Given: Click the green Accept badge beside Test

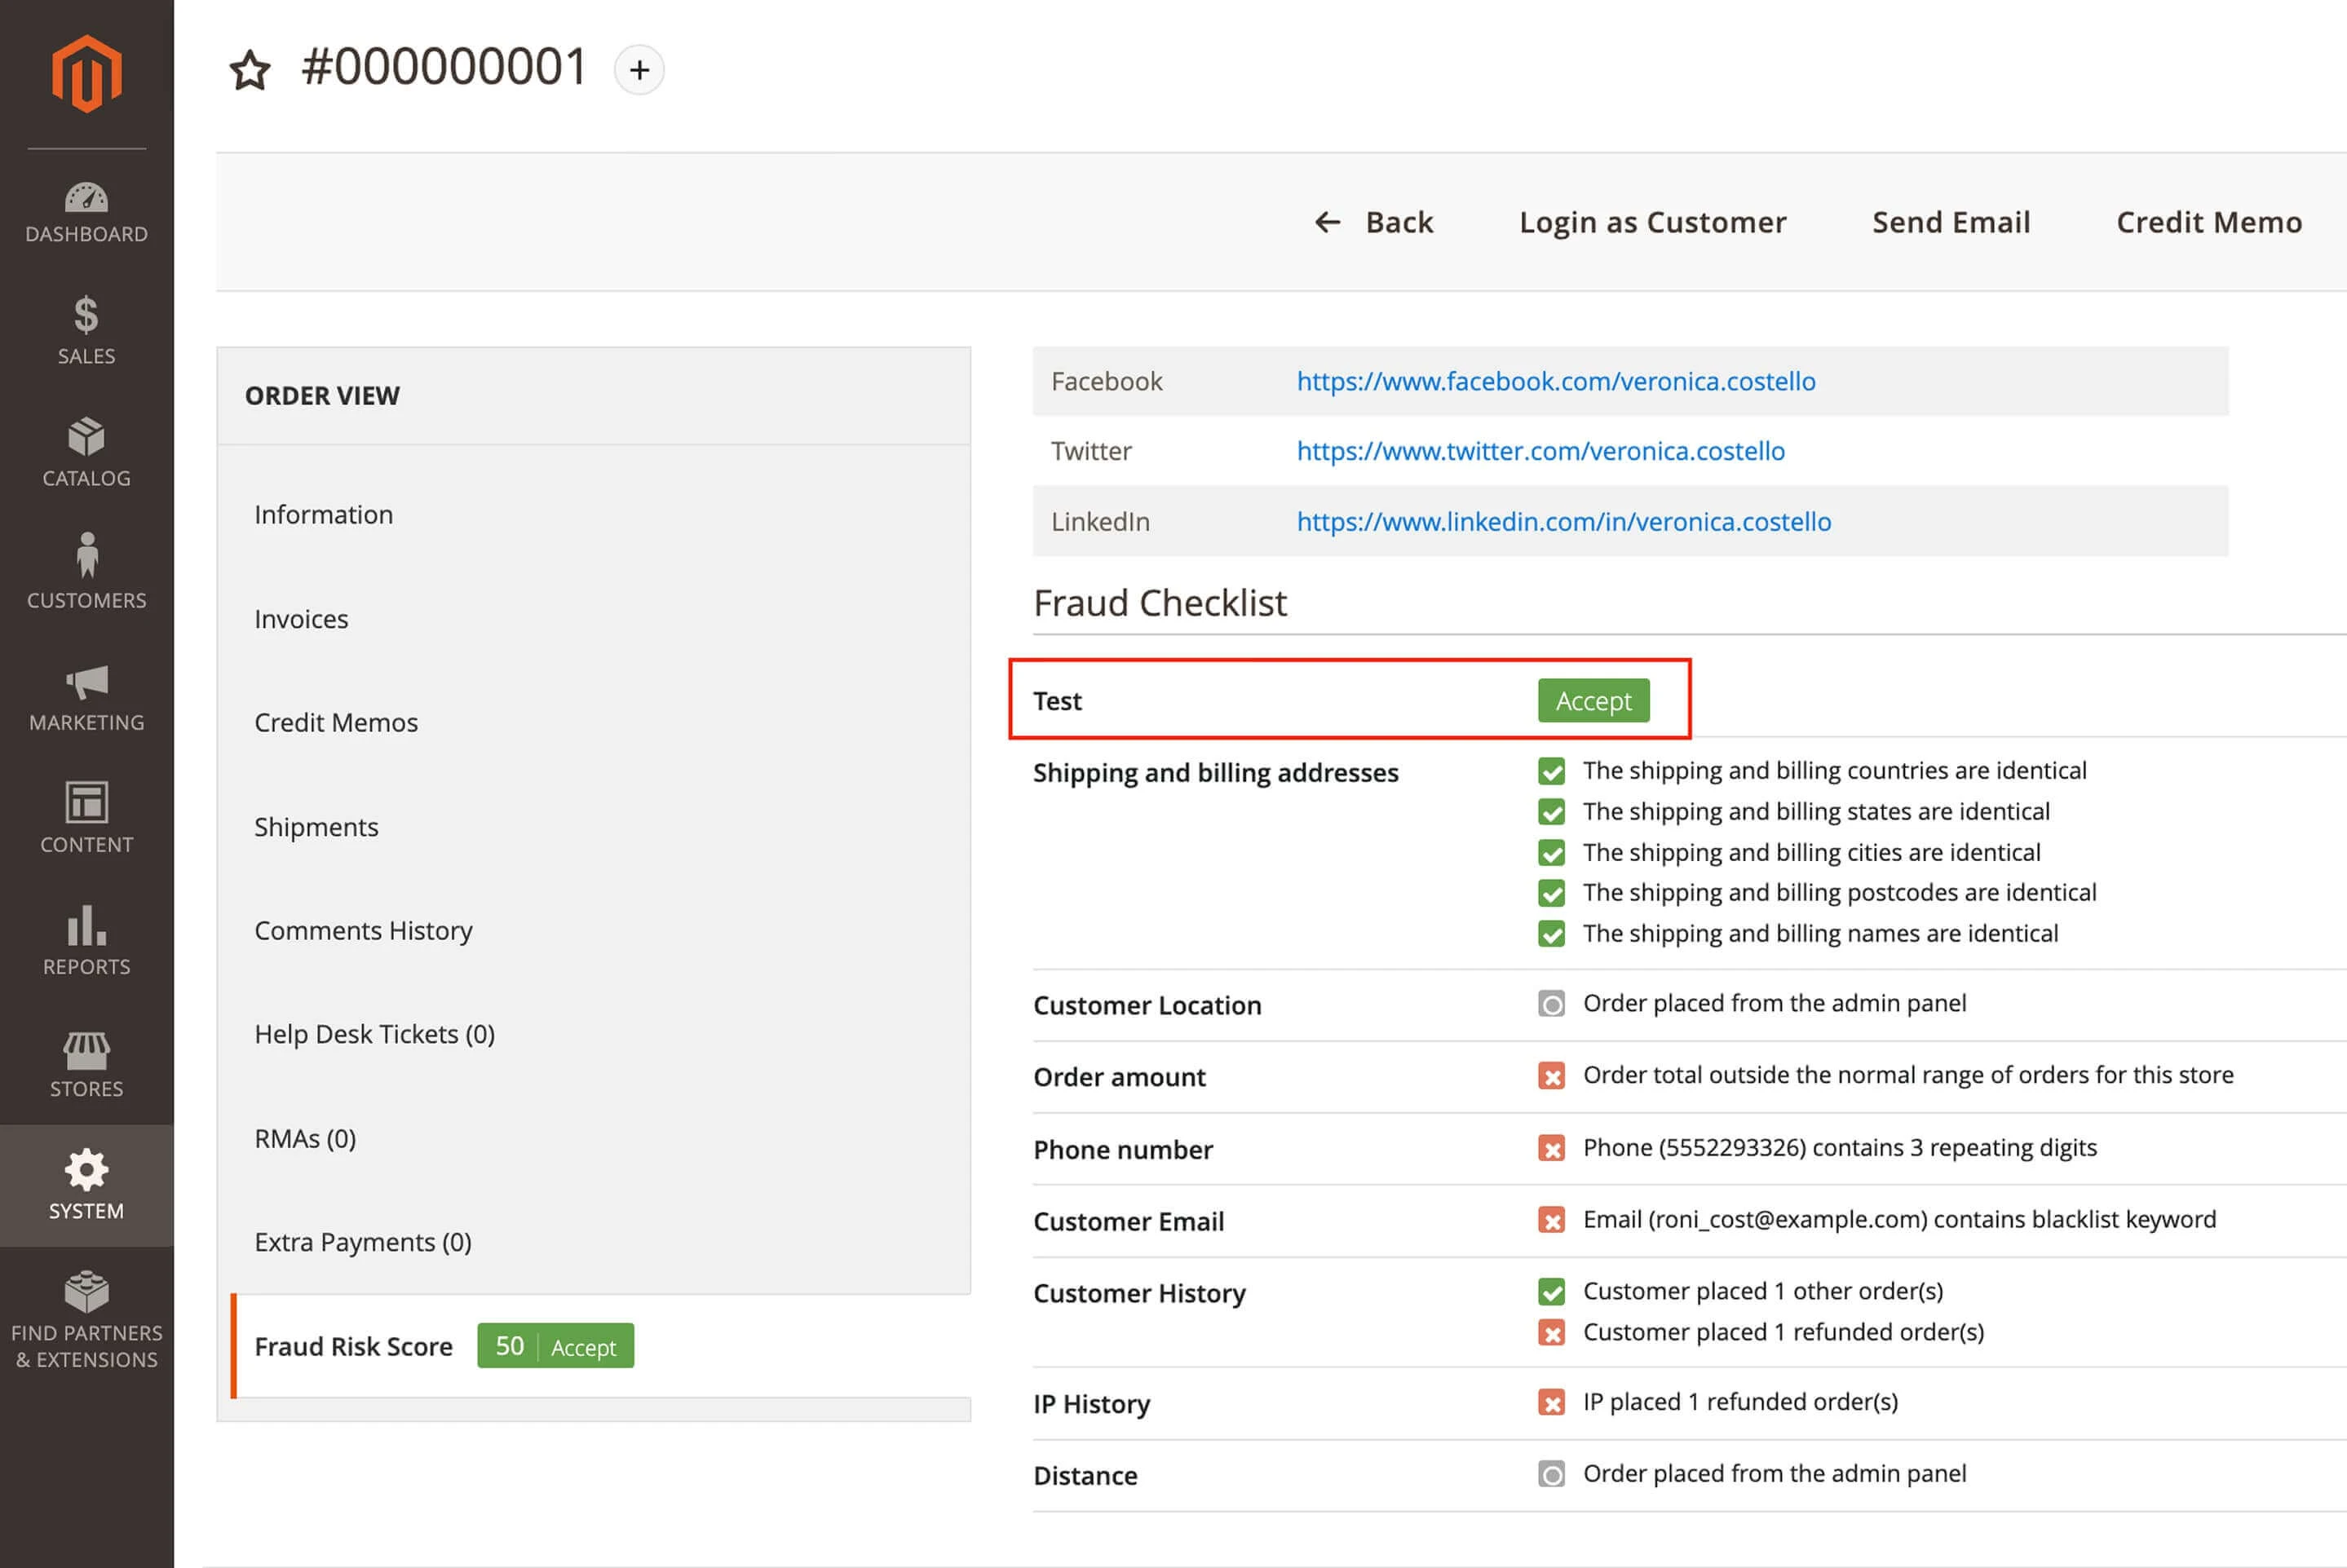Looking at the screenshot, I should tap(1593, 701).
